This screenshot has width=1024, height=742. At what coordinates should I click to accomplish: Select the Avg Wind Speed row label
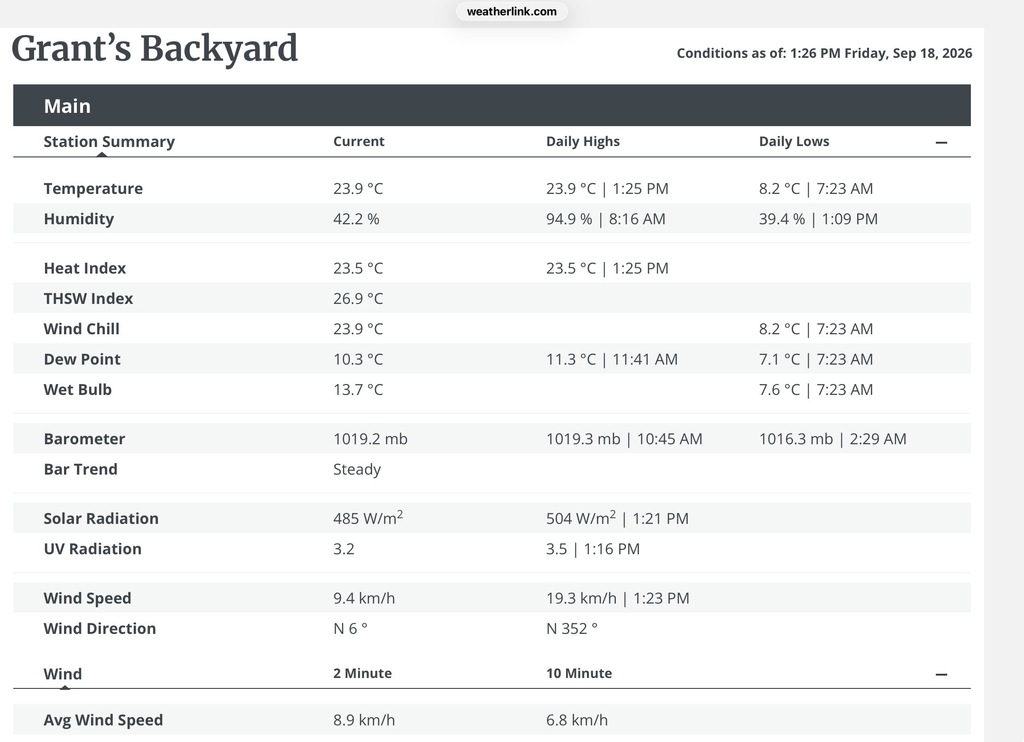(103, 720)
